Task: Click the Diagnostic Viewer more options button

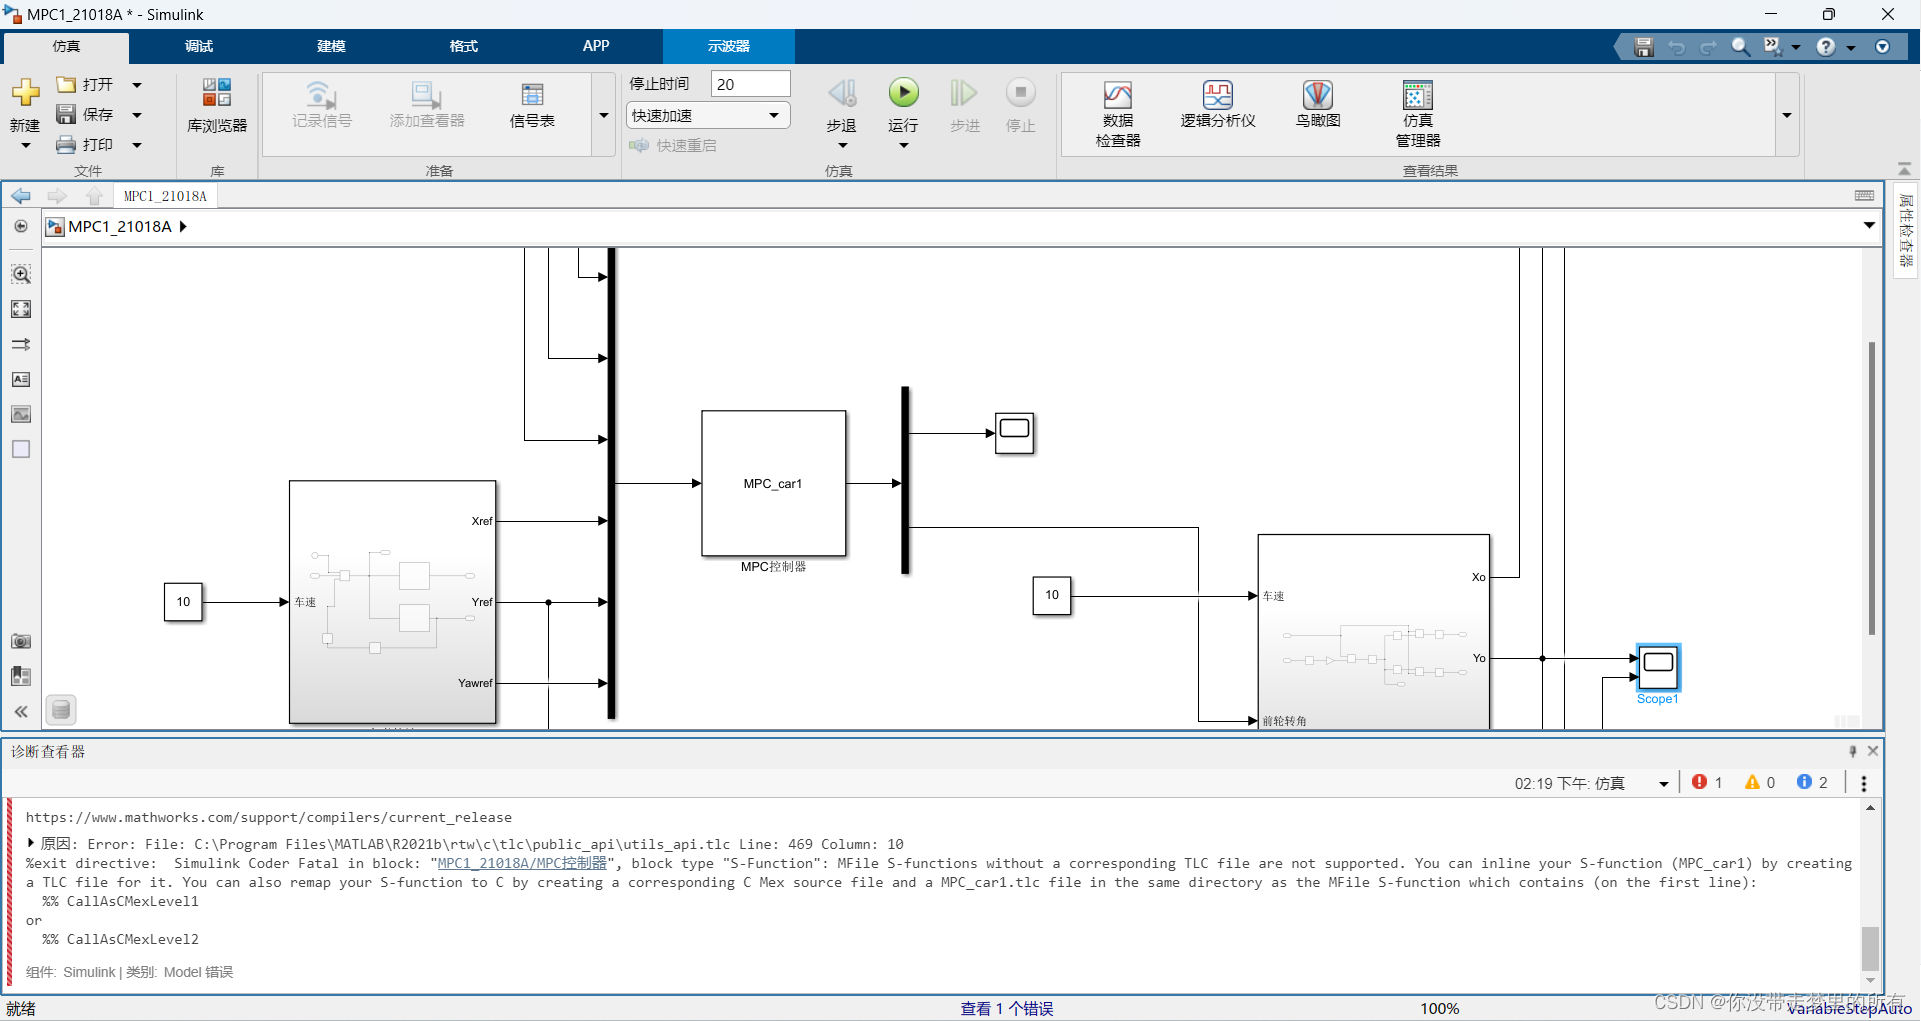Action: [1864, 783]
